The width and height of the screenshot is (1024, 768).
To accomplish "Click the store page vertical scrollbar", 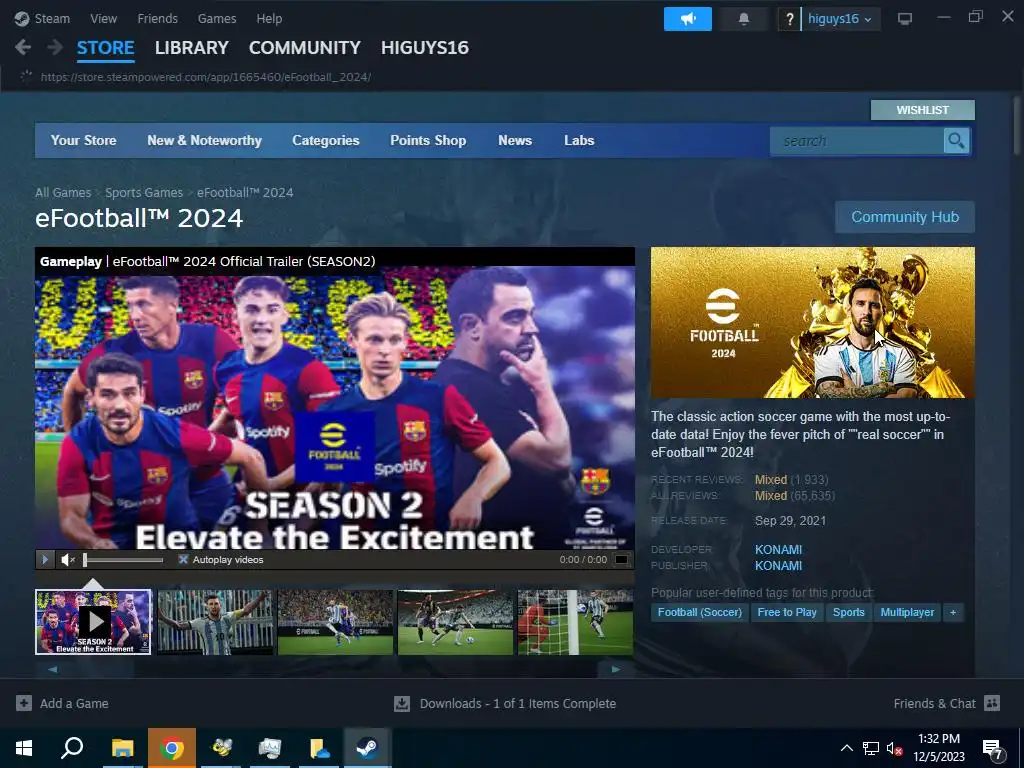I will tap(1017, 126).
